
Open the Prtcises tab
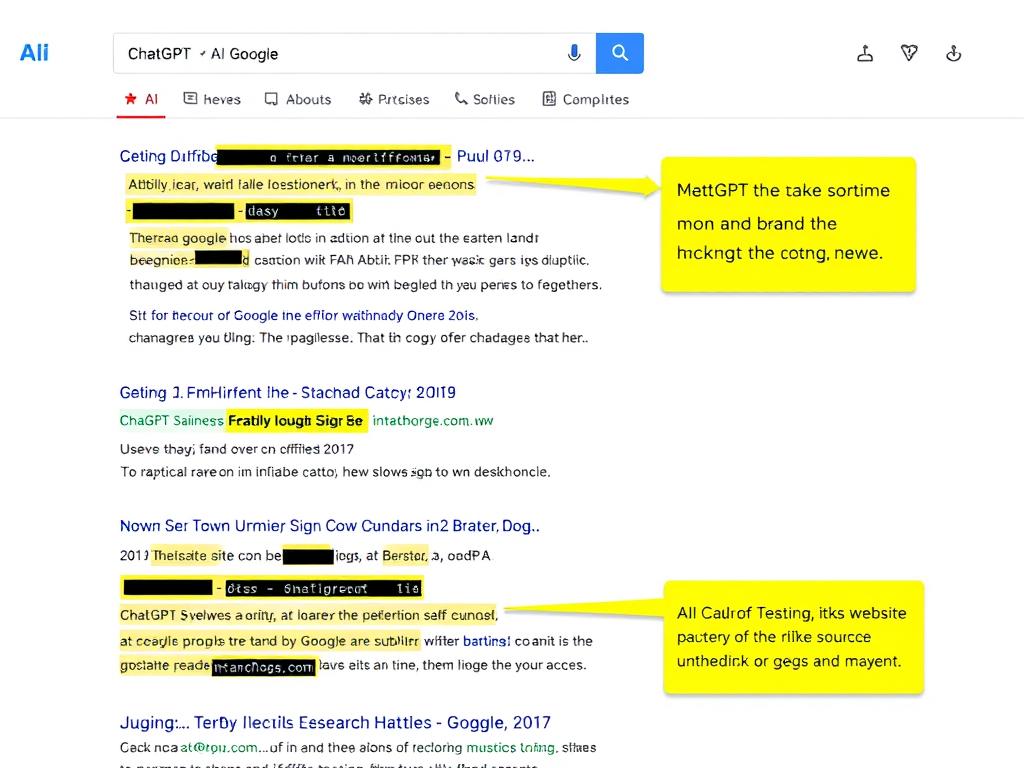coord(393,99)
